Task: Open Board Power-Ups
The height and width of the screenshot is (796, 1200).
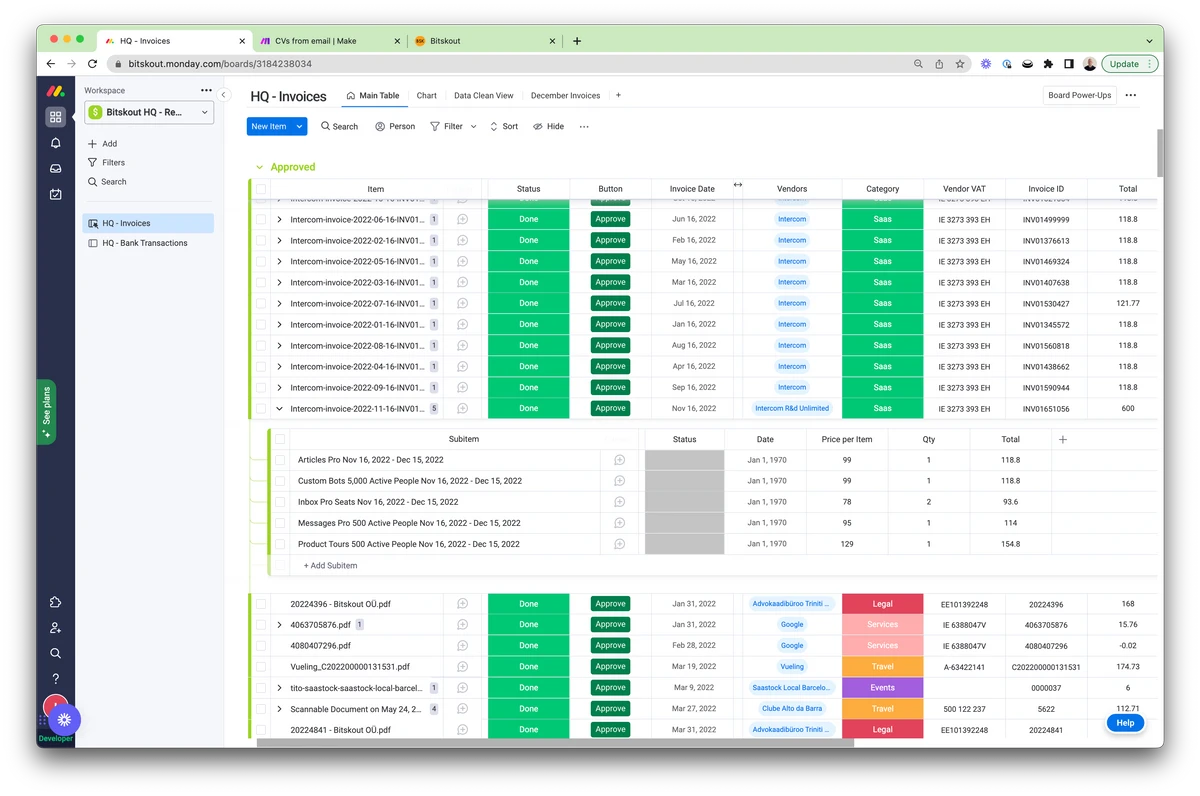Action: tap(1079, 95)
